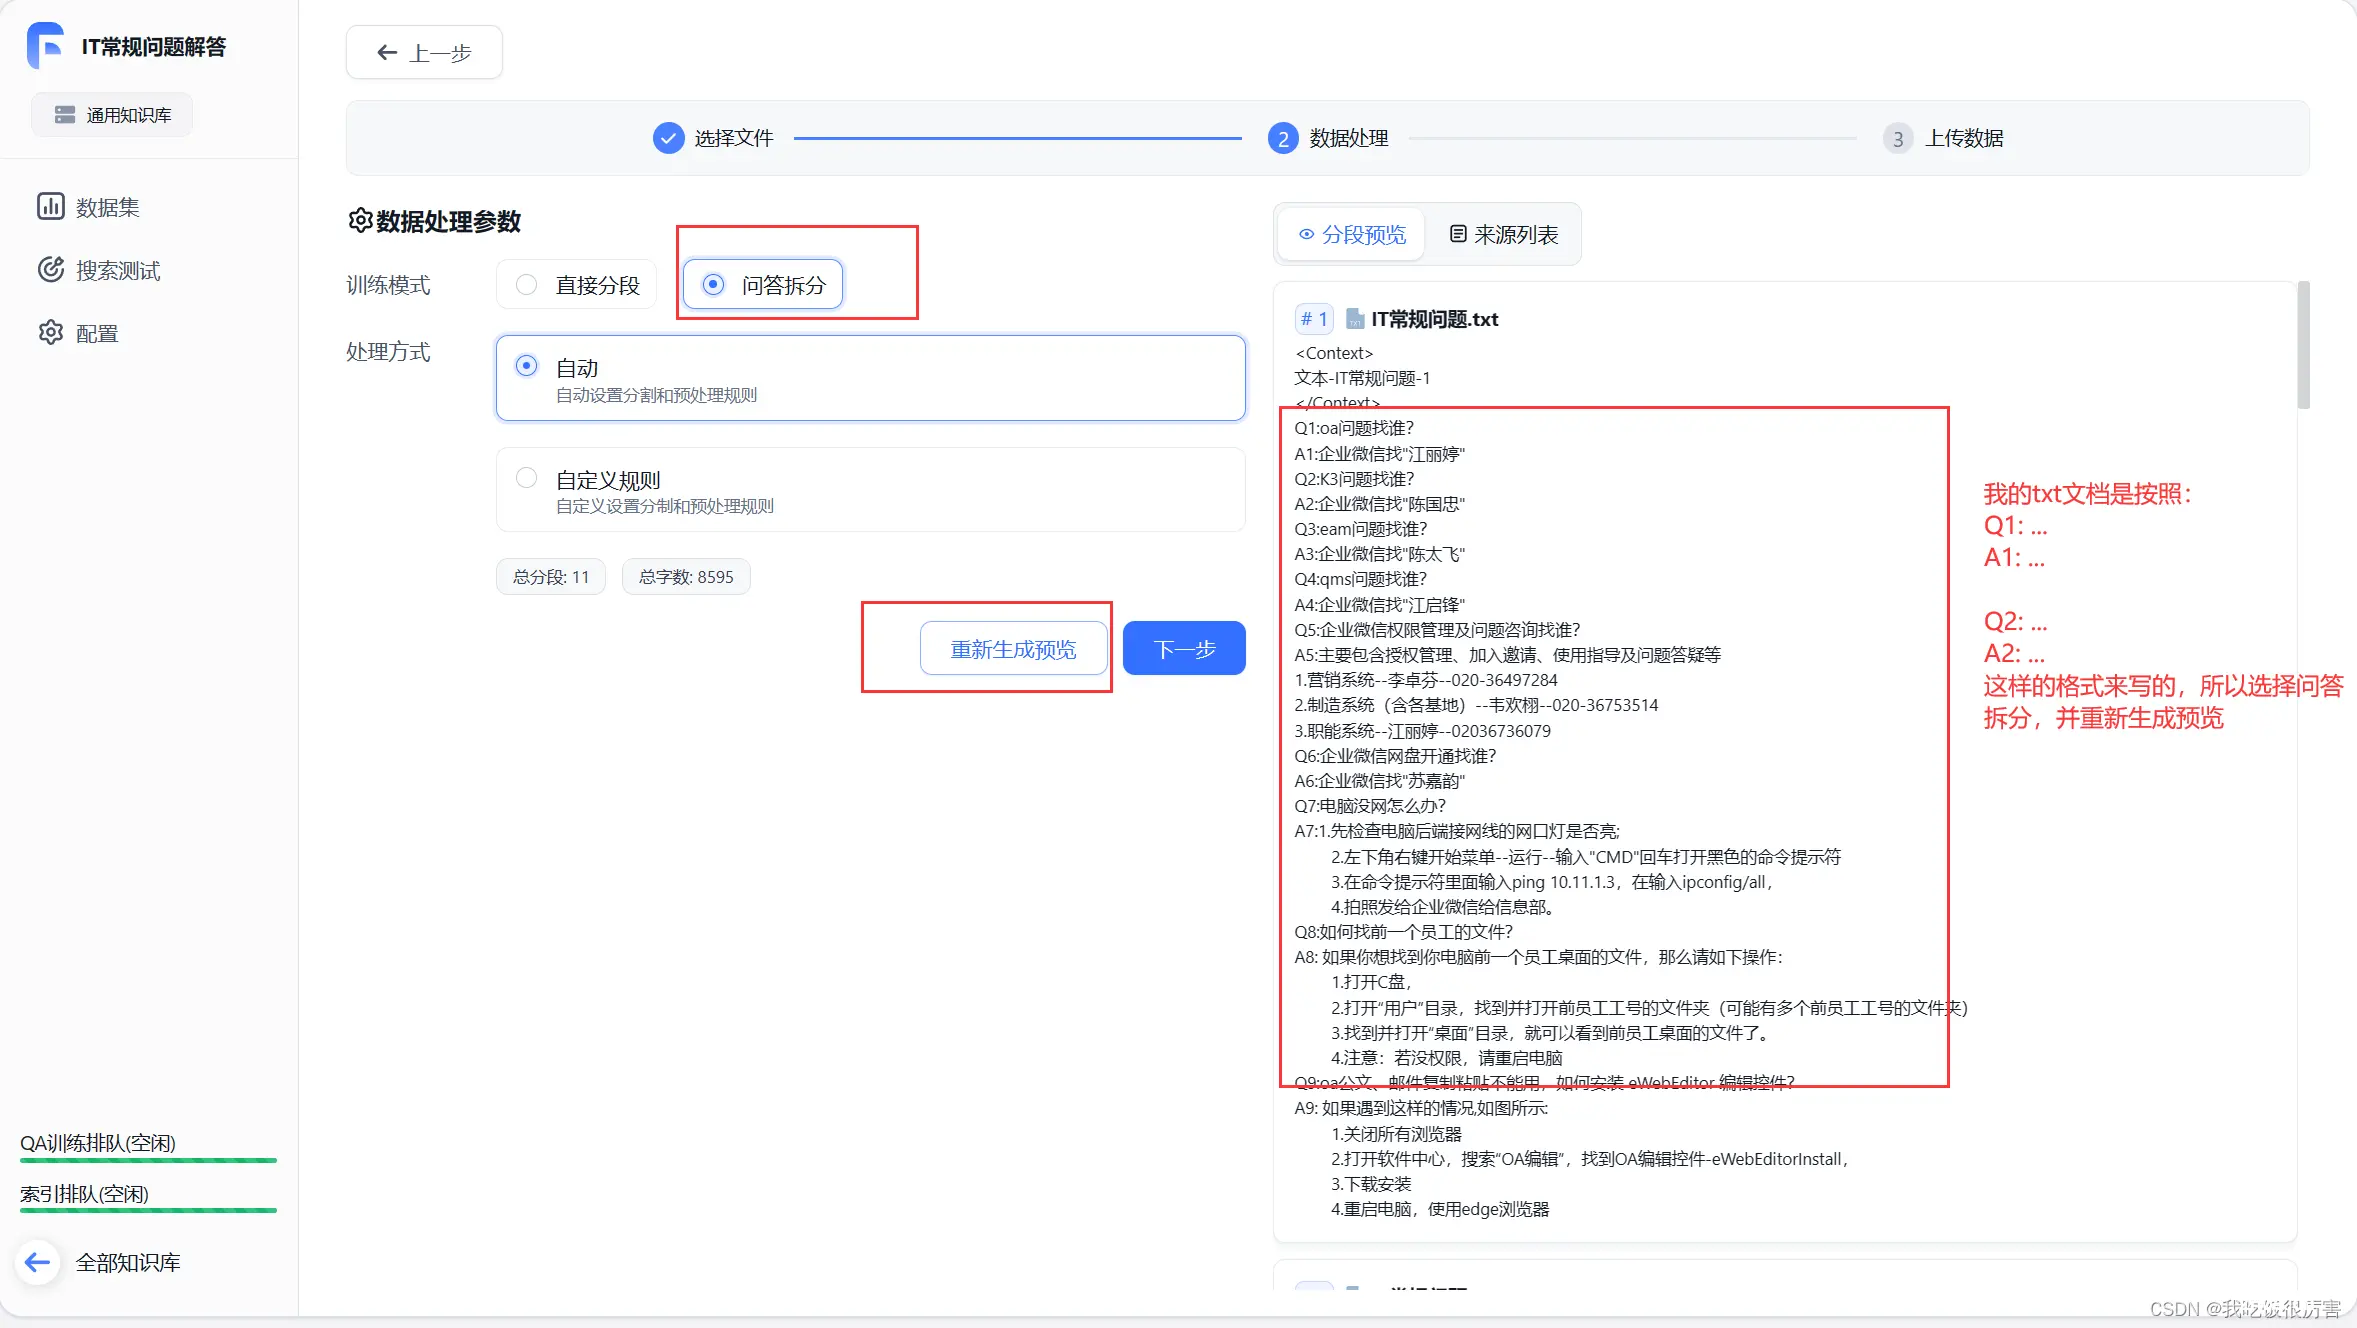
Task: Click the 上传数据 step label
Action: tap(1964, 138)
